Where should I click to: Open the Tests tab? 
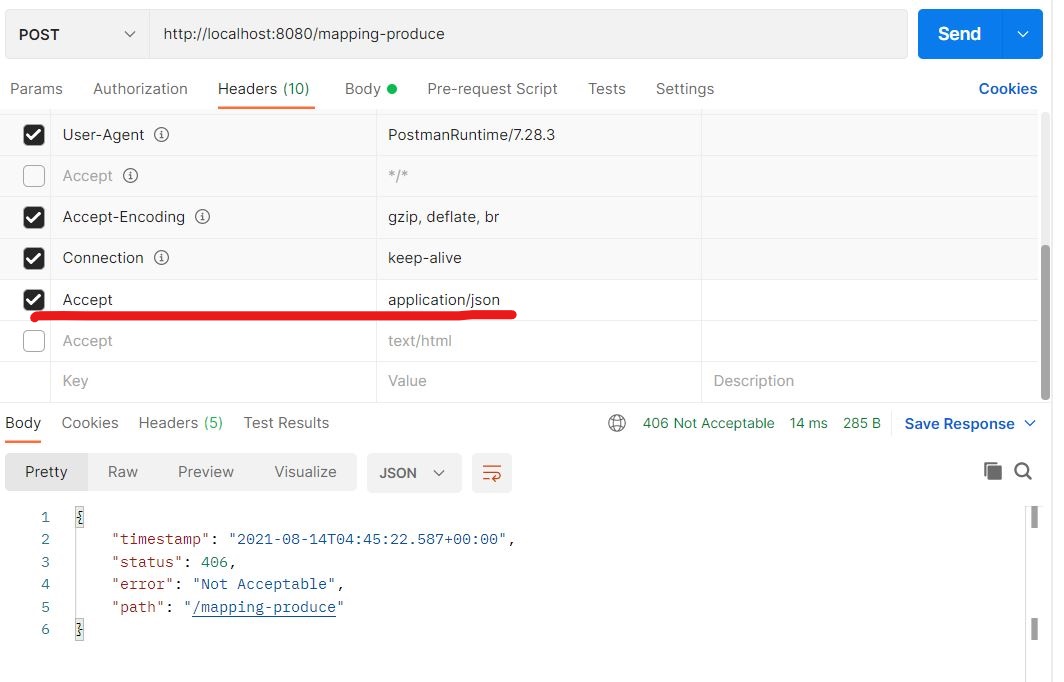[x=607, y=89]
